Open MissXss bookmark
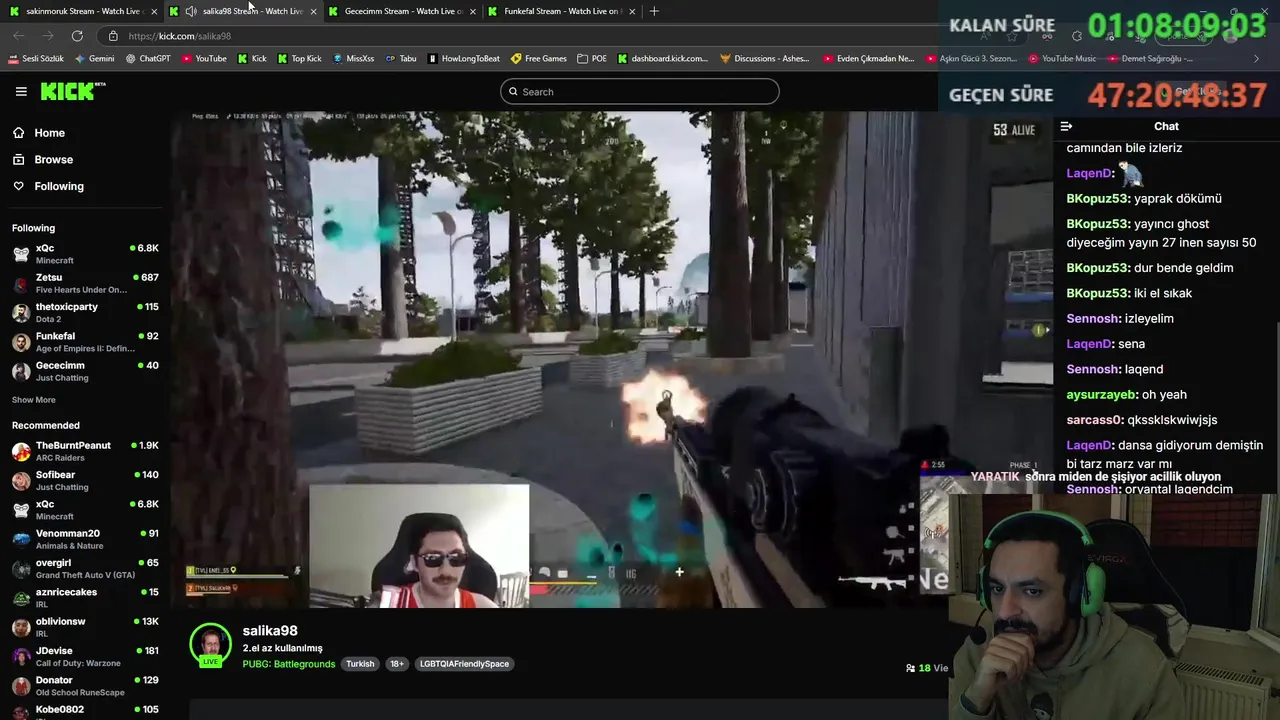The height and width of the screenshot is (720, 1280). 353,59
